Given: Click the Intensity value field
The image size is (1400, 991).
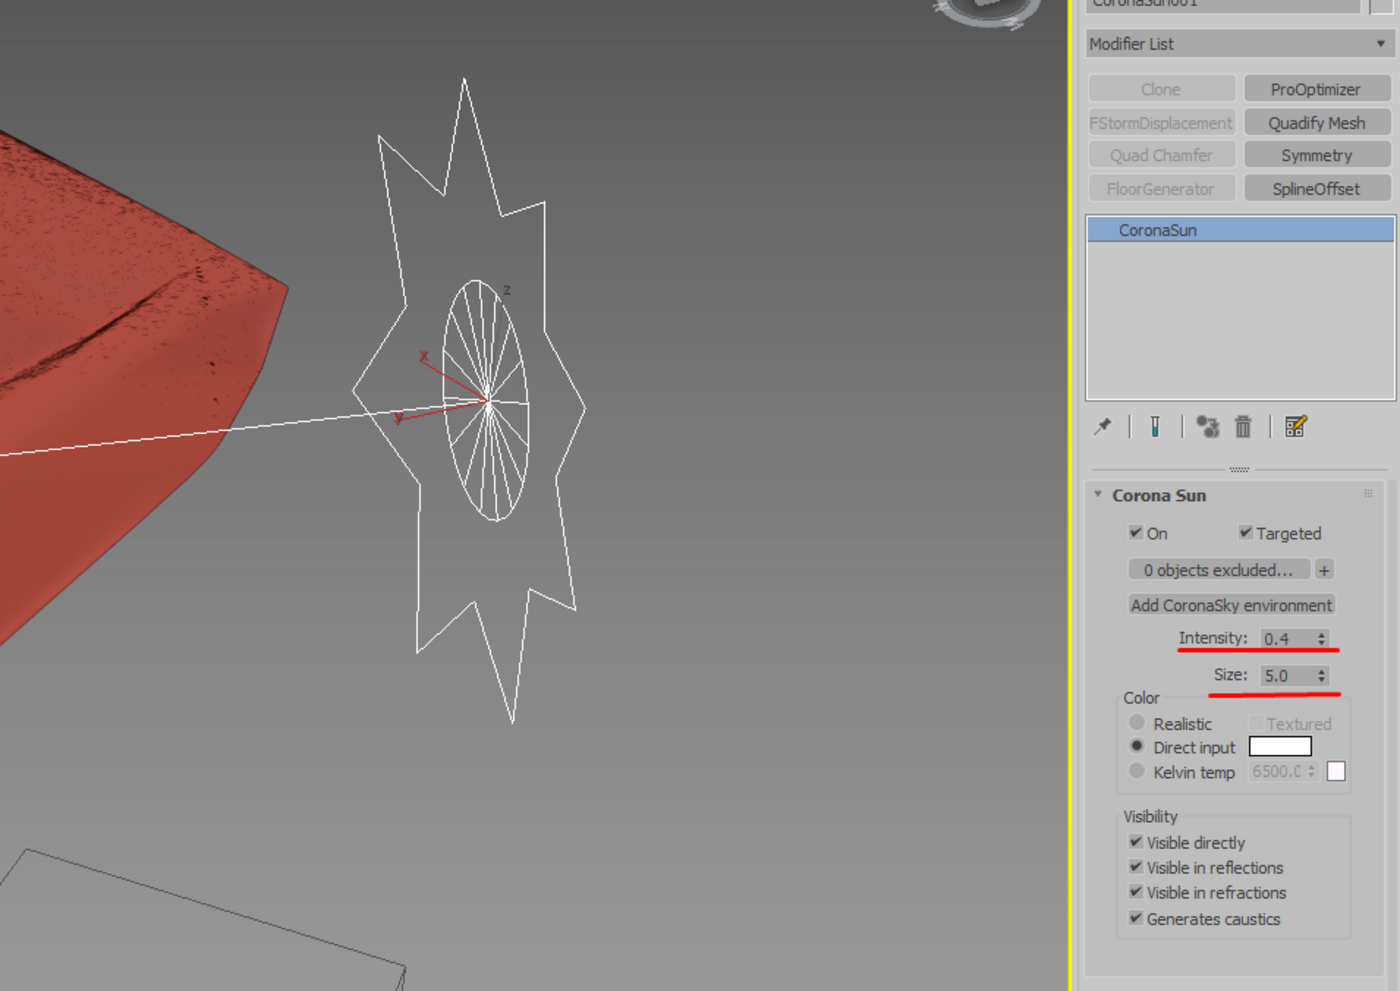Looking at the screenshot, I should (1287, 638).
